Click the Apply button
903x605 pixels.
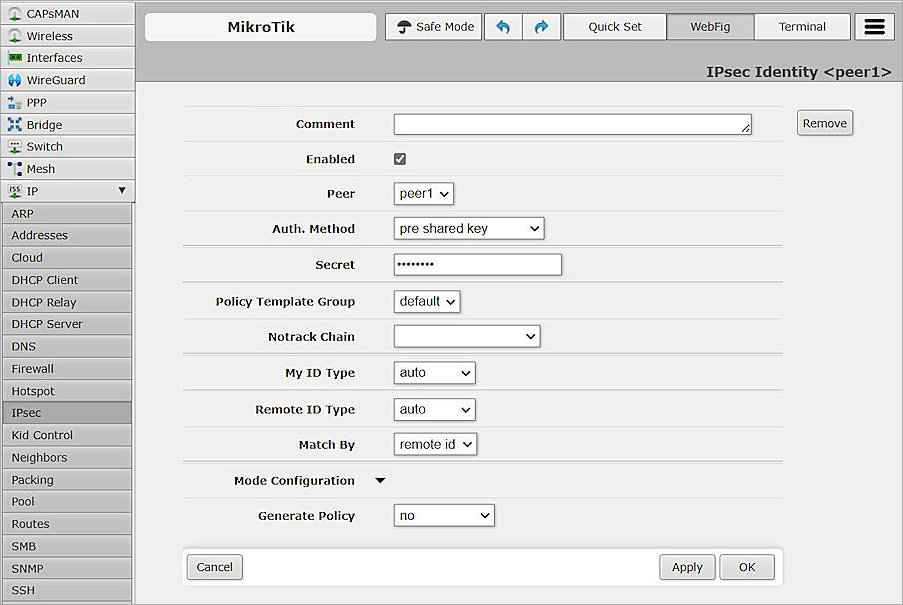pos(687,567)
